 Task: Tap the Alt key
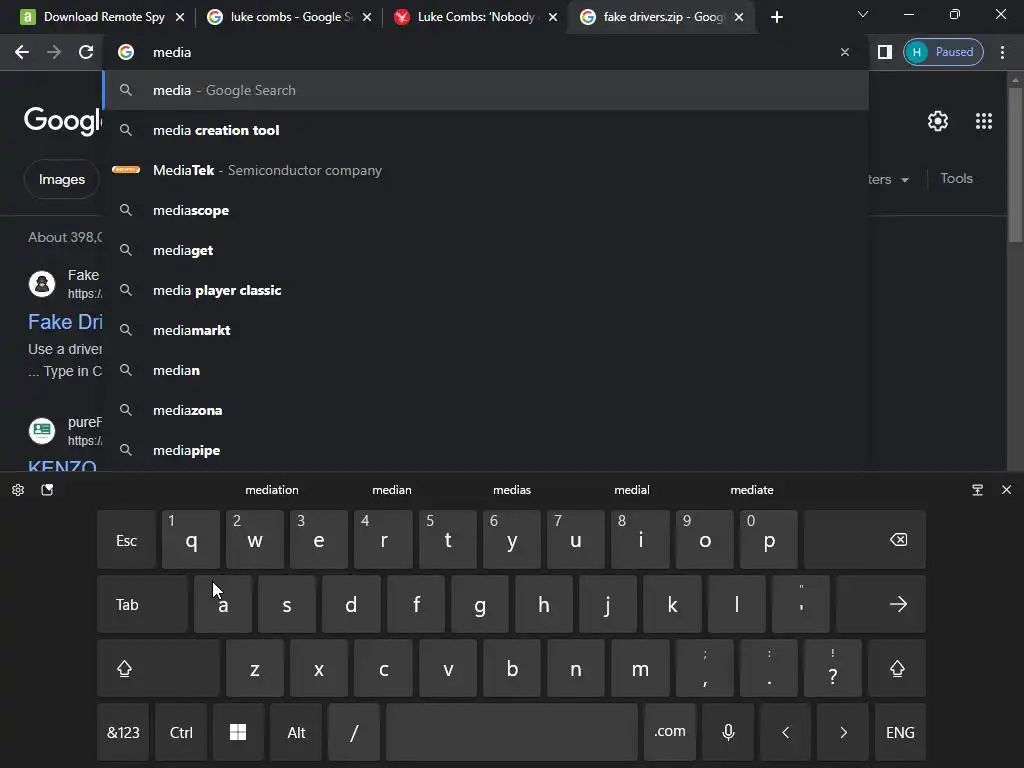[x=296, y=732]
